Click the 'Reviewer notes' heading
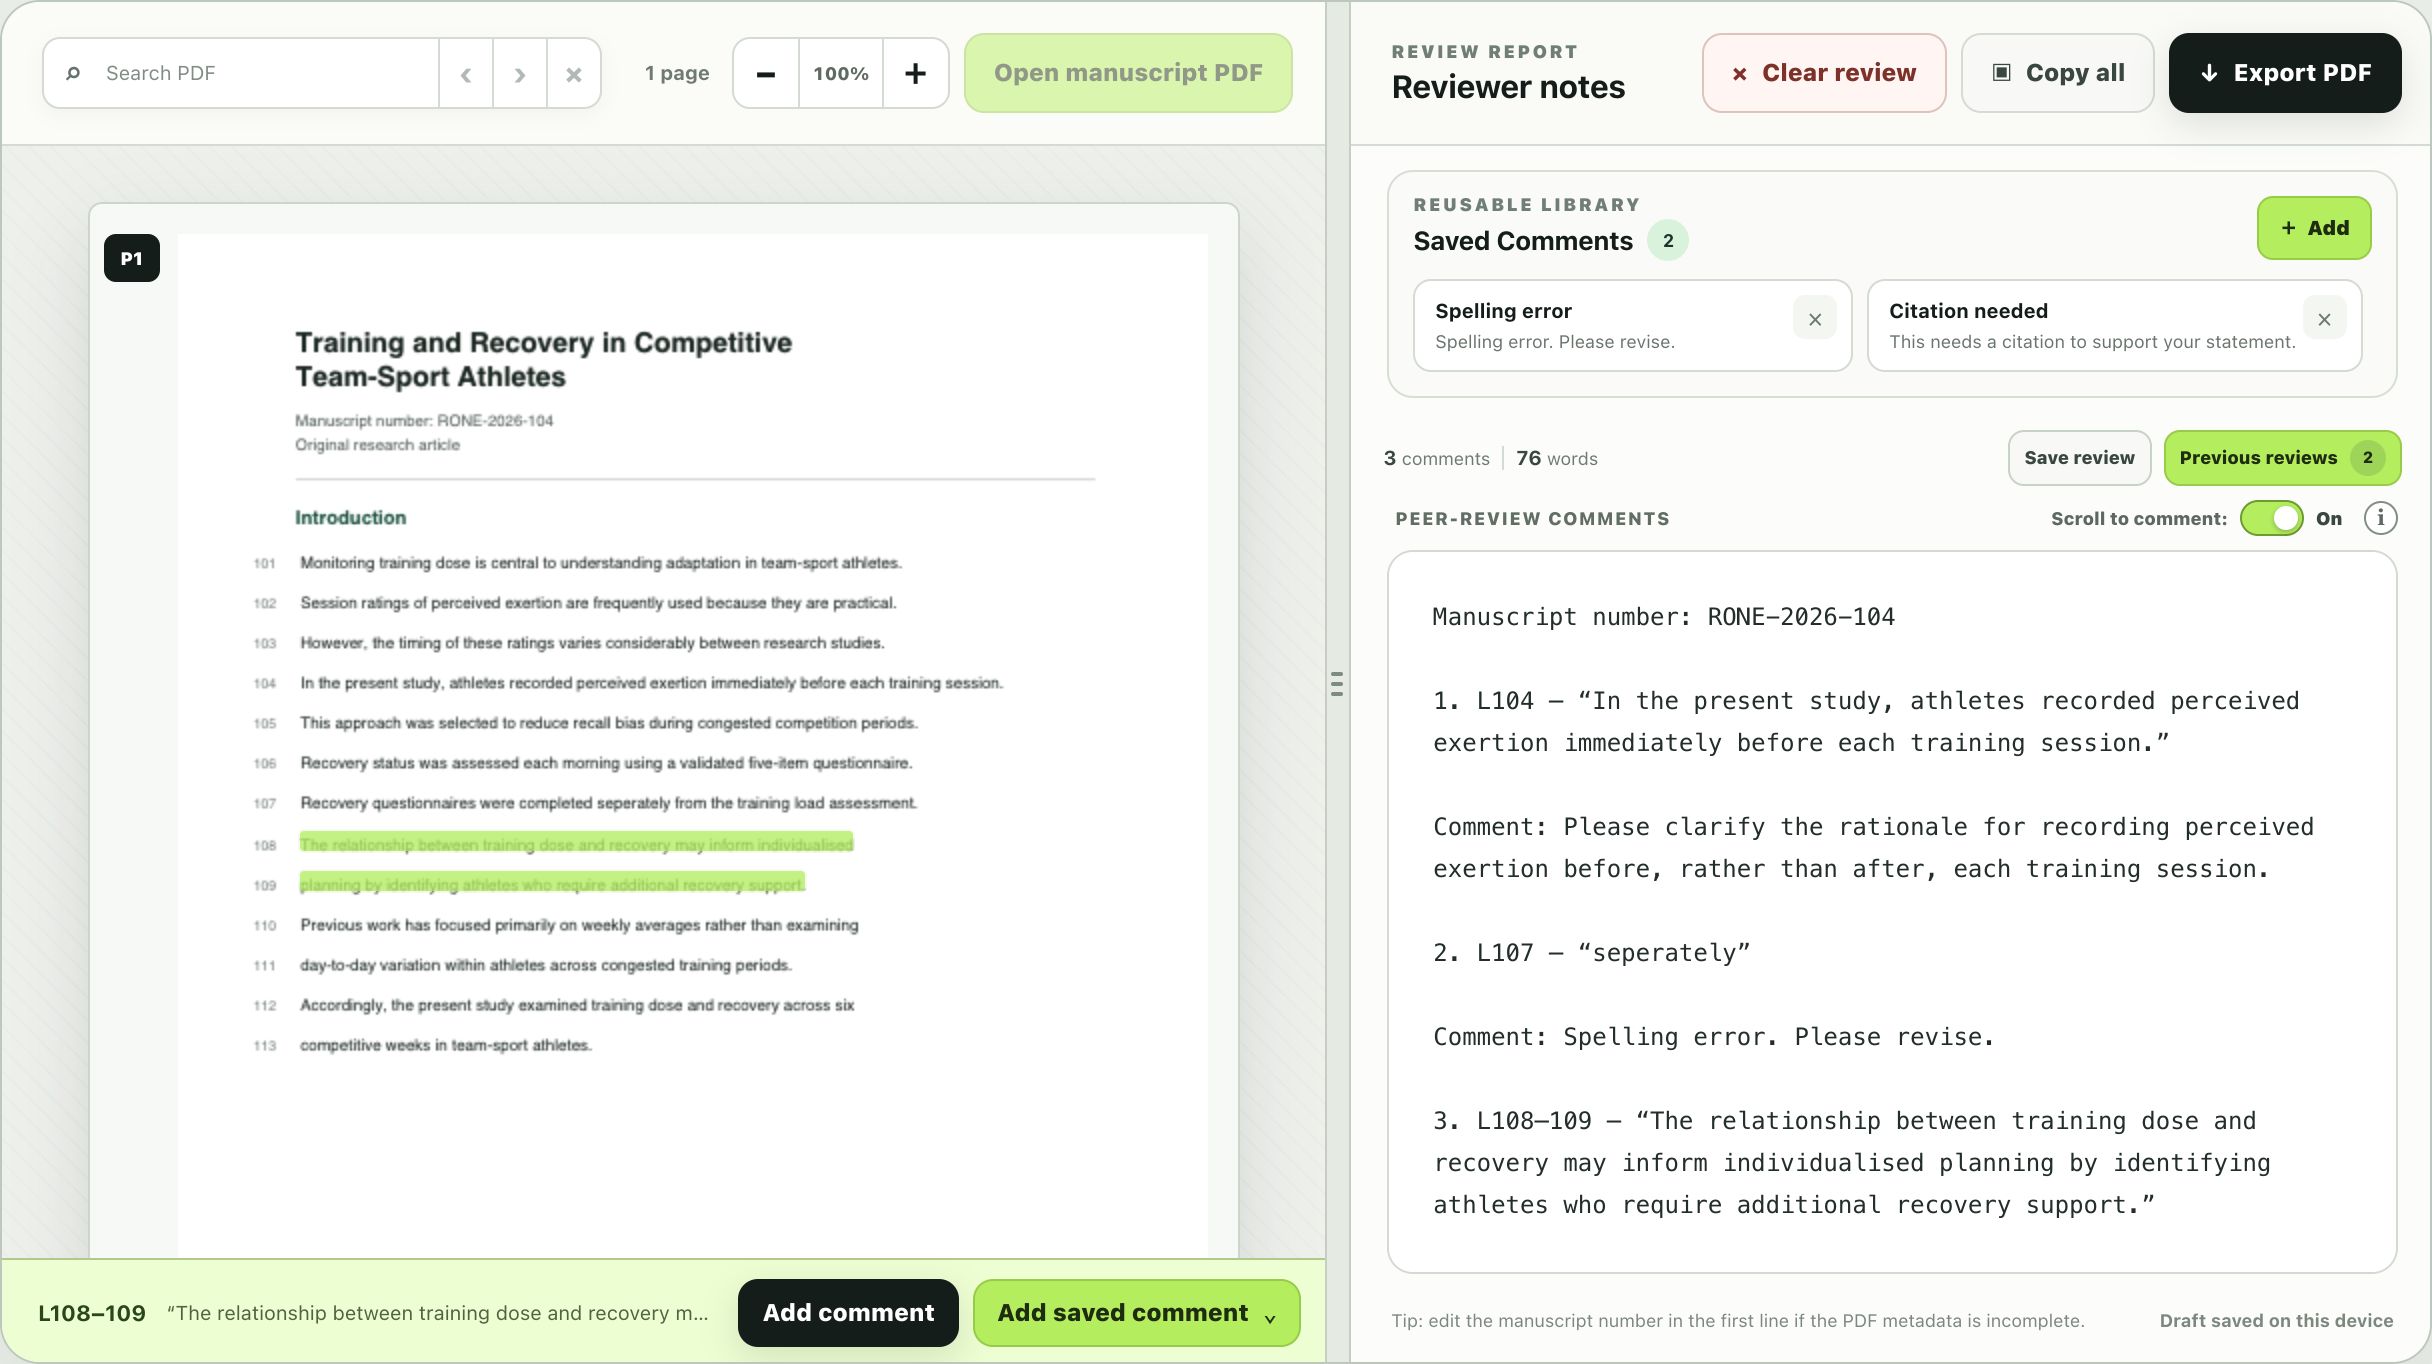The height and width of the screenshot is (1364, 2432). coord(1508,87)
